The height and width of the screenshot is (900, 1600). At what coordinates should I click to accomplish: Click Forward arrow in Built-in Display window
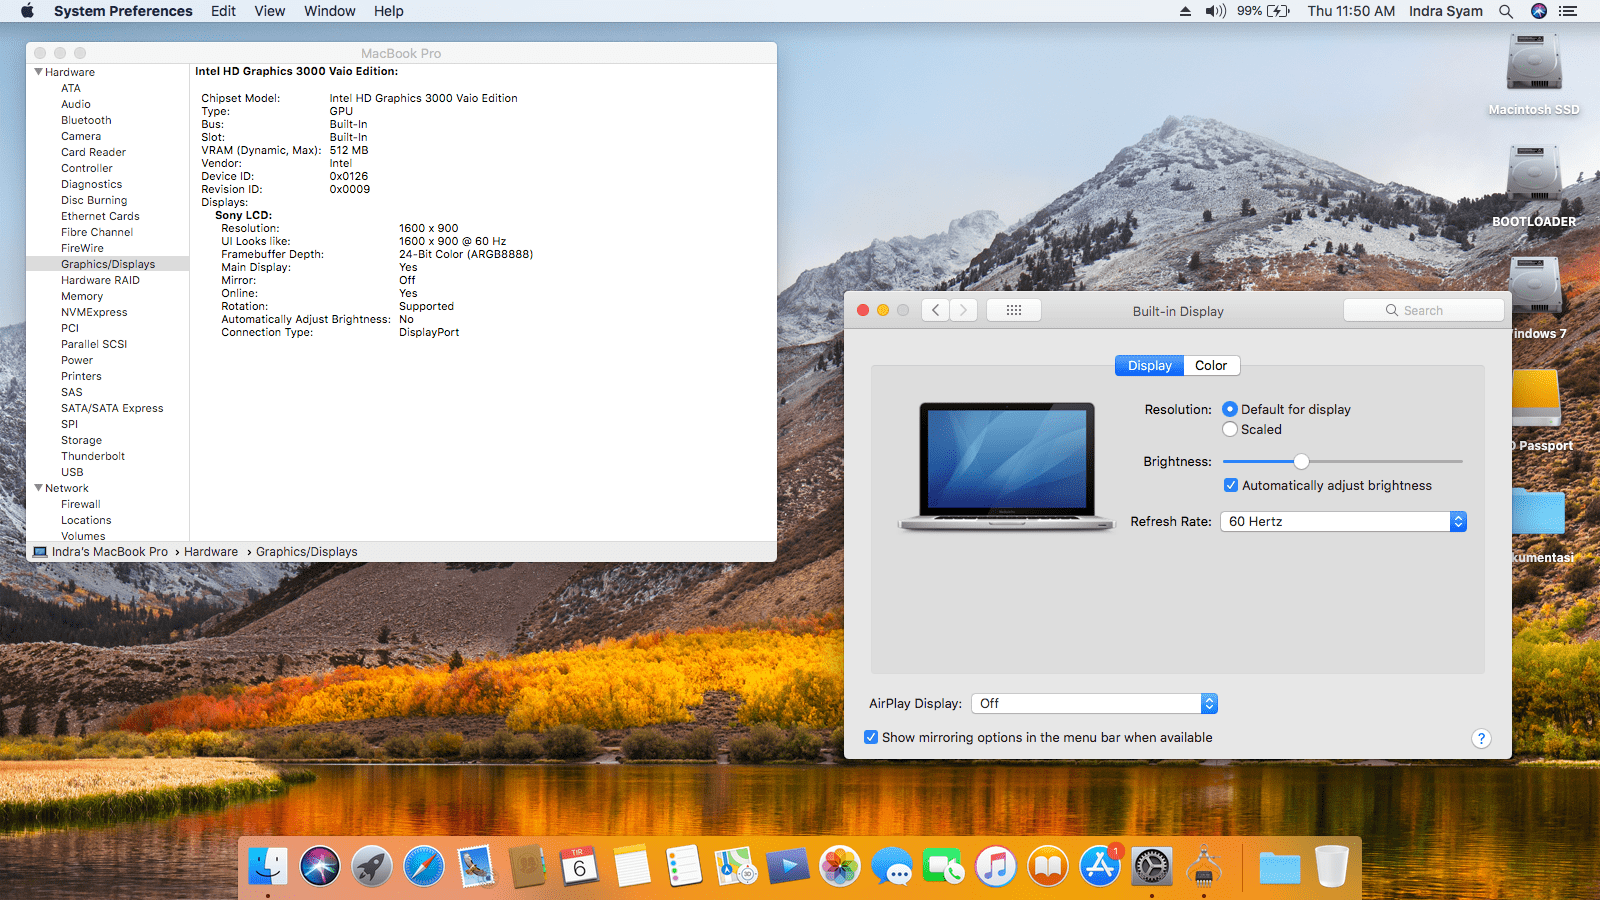(x=964, y=310)
